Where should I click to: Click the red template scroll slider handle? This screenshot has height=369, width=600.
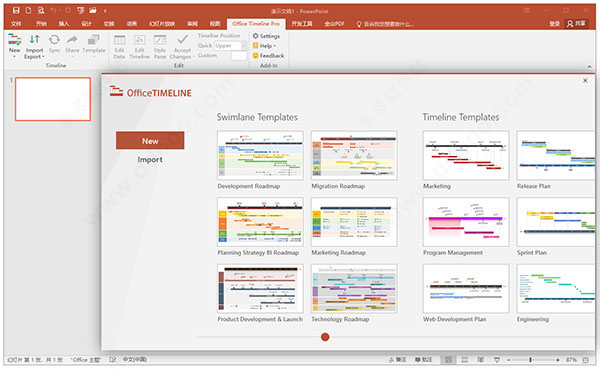point(325,337)
